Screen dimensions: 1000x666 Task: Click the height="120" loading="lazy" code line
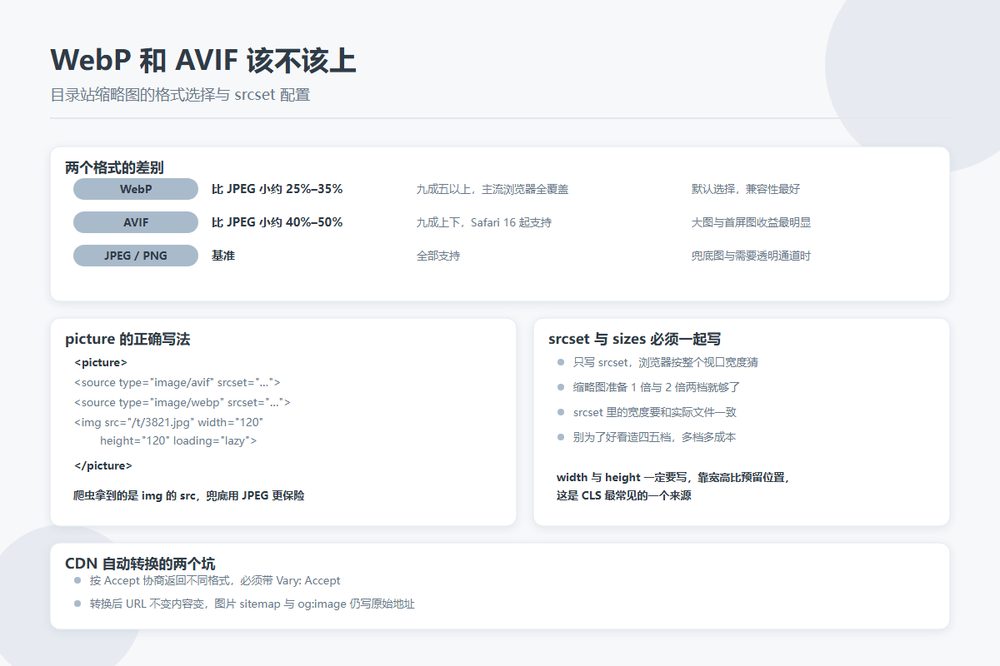click(179, 440)
